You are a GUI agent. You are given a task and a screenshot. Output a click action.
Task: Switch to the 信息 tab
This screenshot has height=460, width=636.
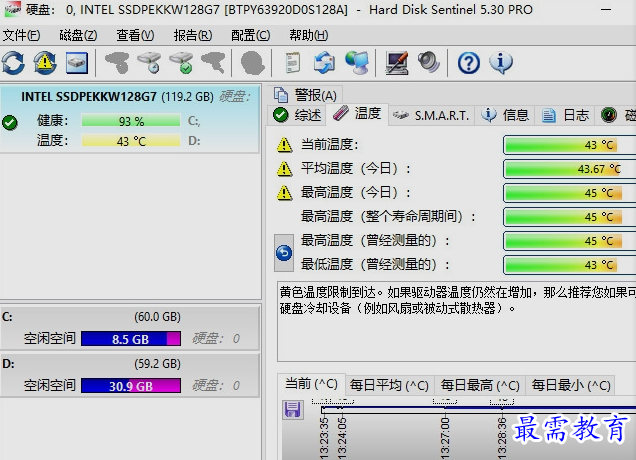point(505,115)
